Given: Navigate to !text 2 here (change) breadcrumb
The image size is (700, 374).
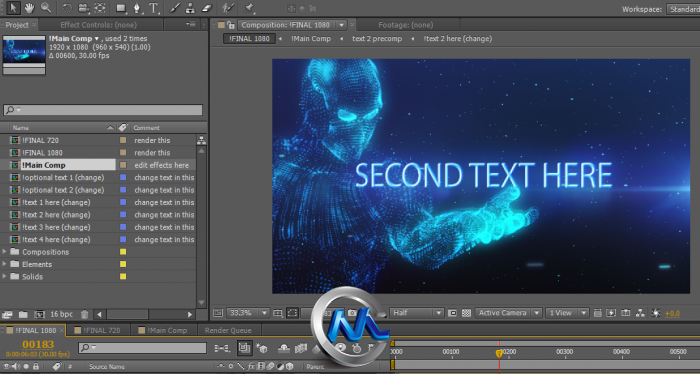Looking at the screenshot, I should 458,38.
